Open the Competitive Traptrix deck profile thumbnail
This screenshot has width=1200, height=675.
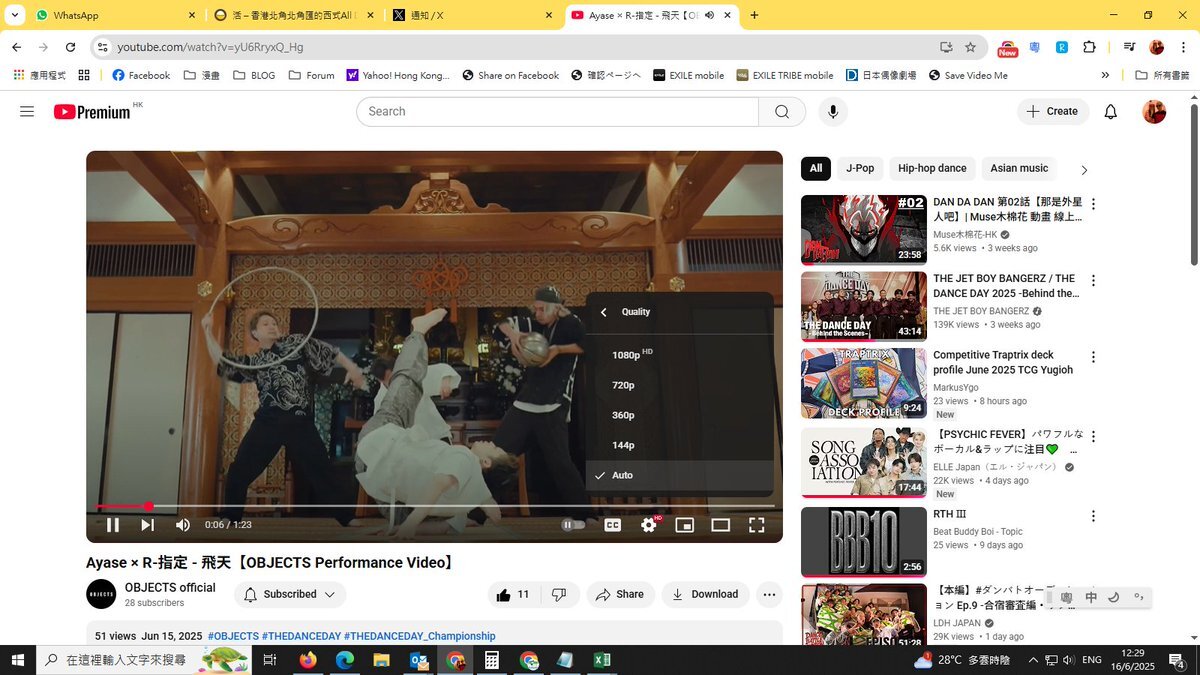pyautogui.click(x=863, y=383)
